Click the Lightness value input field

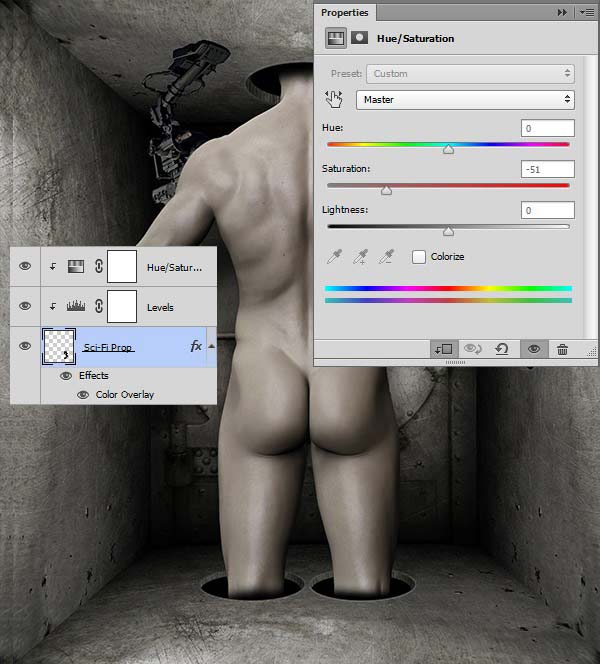547,210
